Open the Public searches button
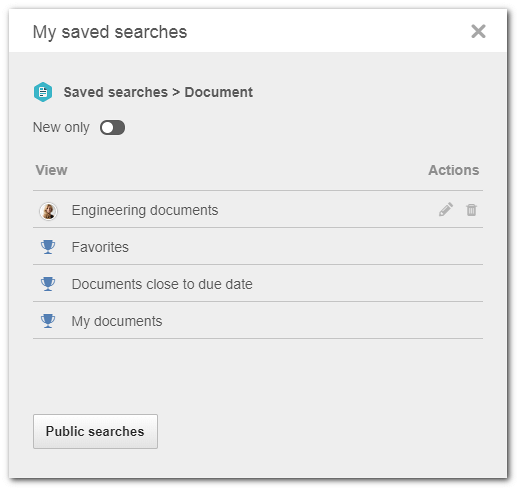The width and height of the screenshot is (517, 488). (95, 431)
